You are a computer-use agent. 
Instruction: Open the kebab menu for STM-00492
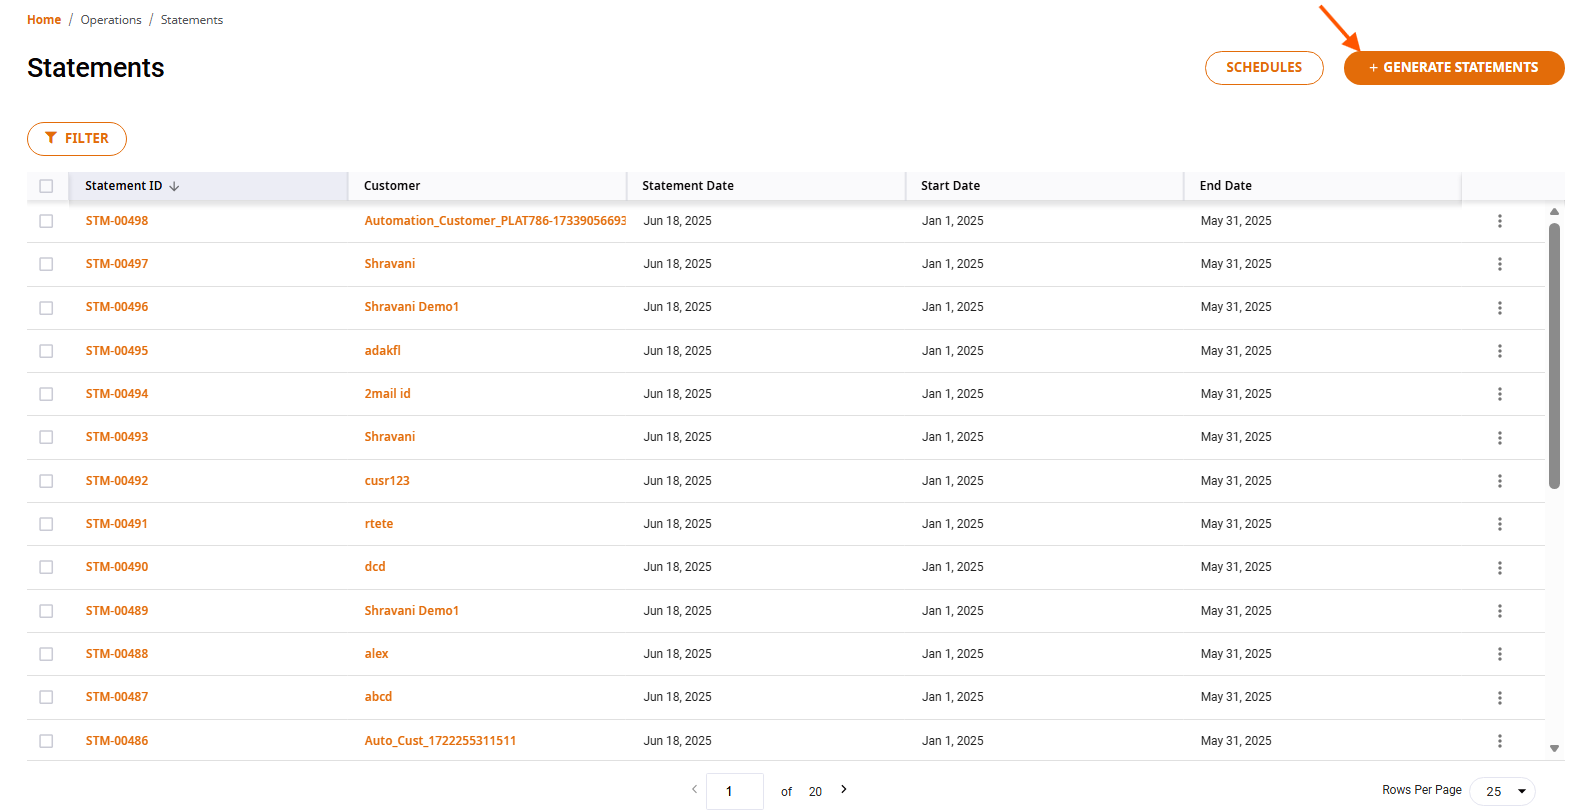coord(1499,481)
